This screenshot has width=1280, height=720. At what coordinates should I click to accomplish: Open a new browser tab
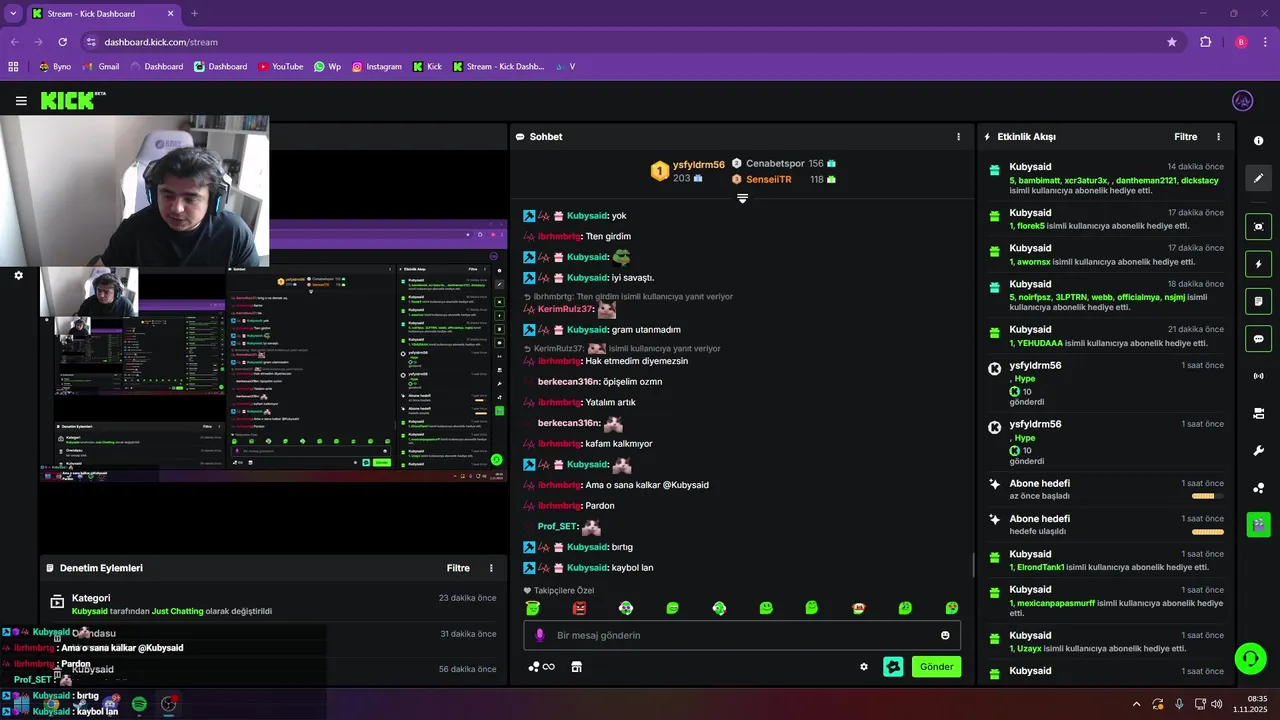(x=194, y=14)
